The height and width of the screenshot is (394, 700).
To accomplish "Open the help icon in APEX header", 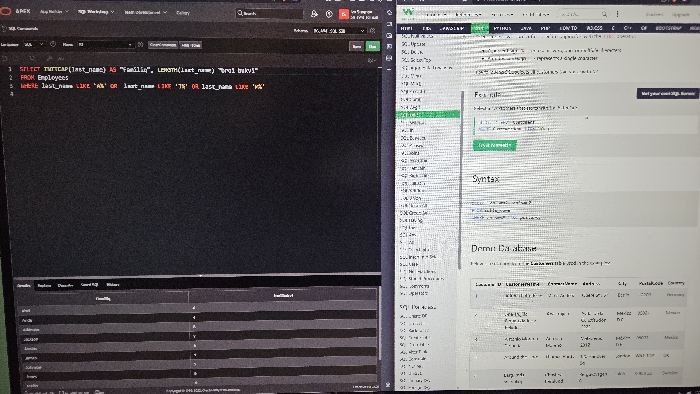I will click(329, 14).
